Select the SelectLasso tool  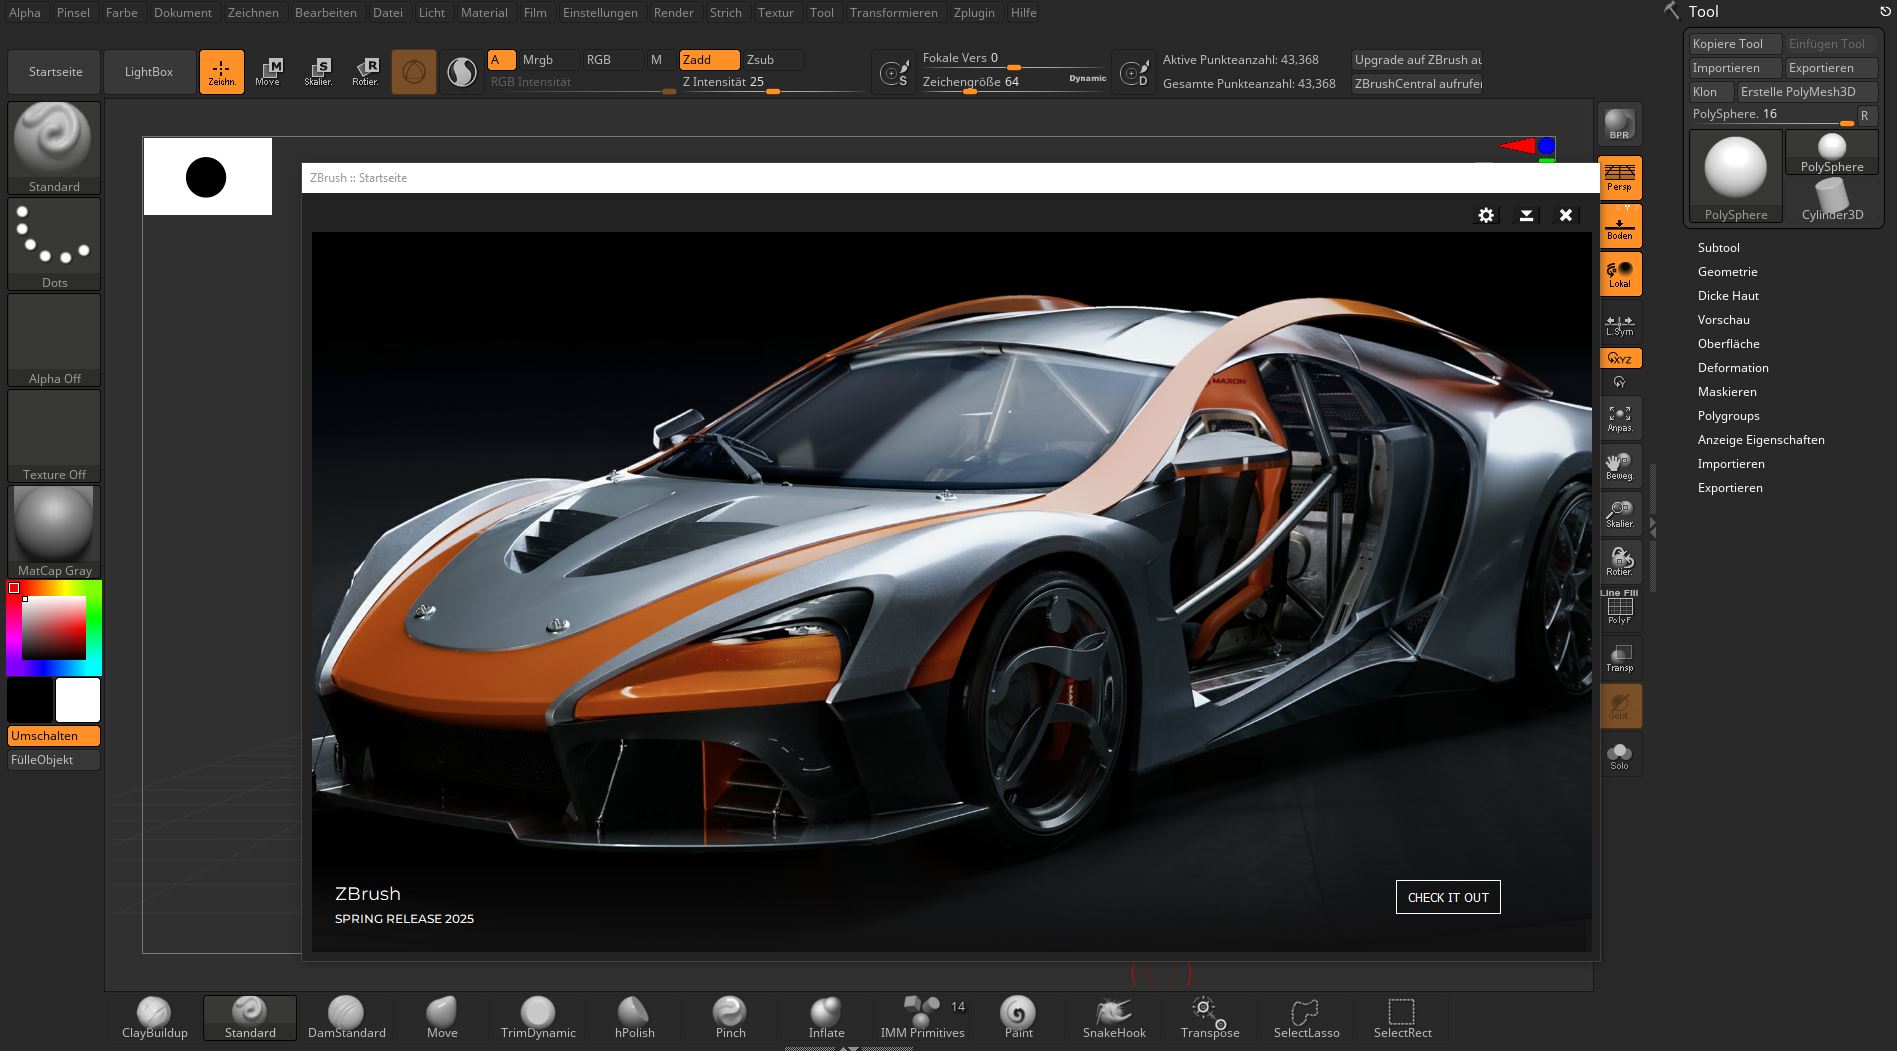[x=1305, y=1017]
